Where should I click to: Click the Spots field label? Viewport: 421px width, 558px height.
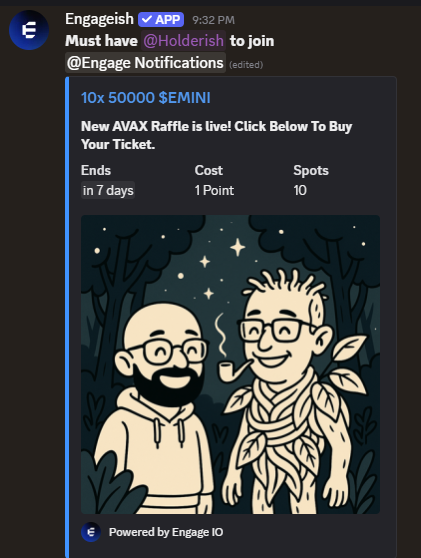tap(311, 170)
